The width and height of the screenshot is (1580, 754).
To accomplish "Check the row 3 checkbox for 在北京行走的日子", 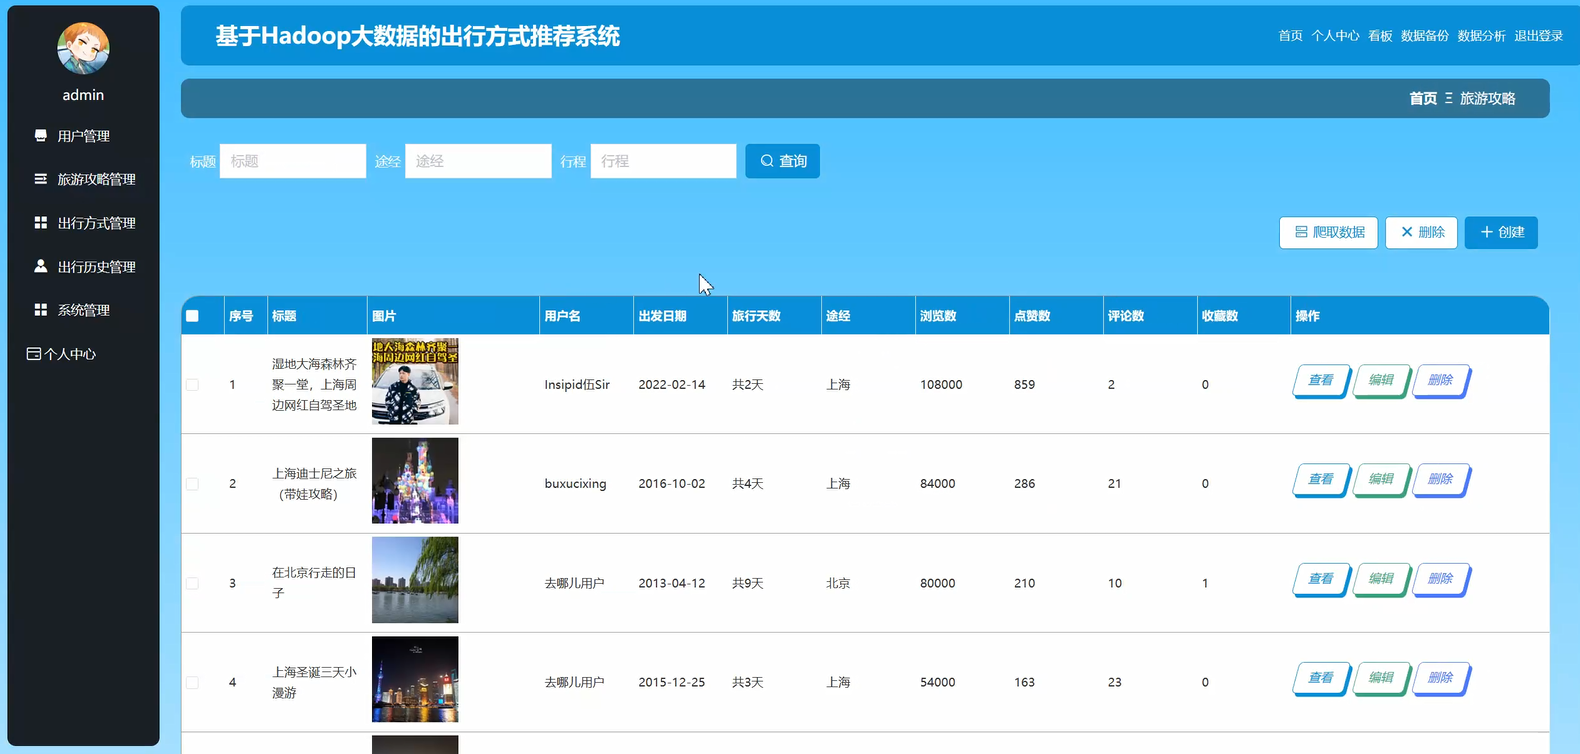I will click(x=192, y=583).
